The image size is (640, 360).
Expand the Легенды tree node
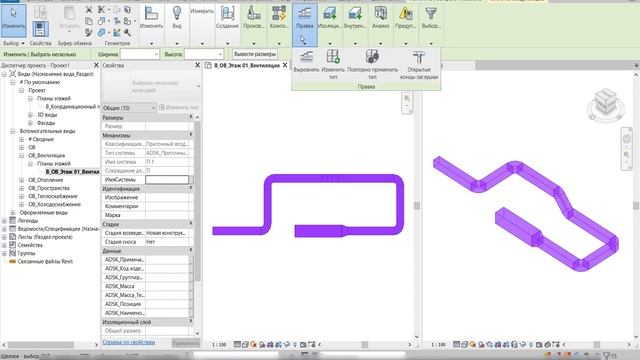click(x=4, y=221)
